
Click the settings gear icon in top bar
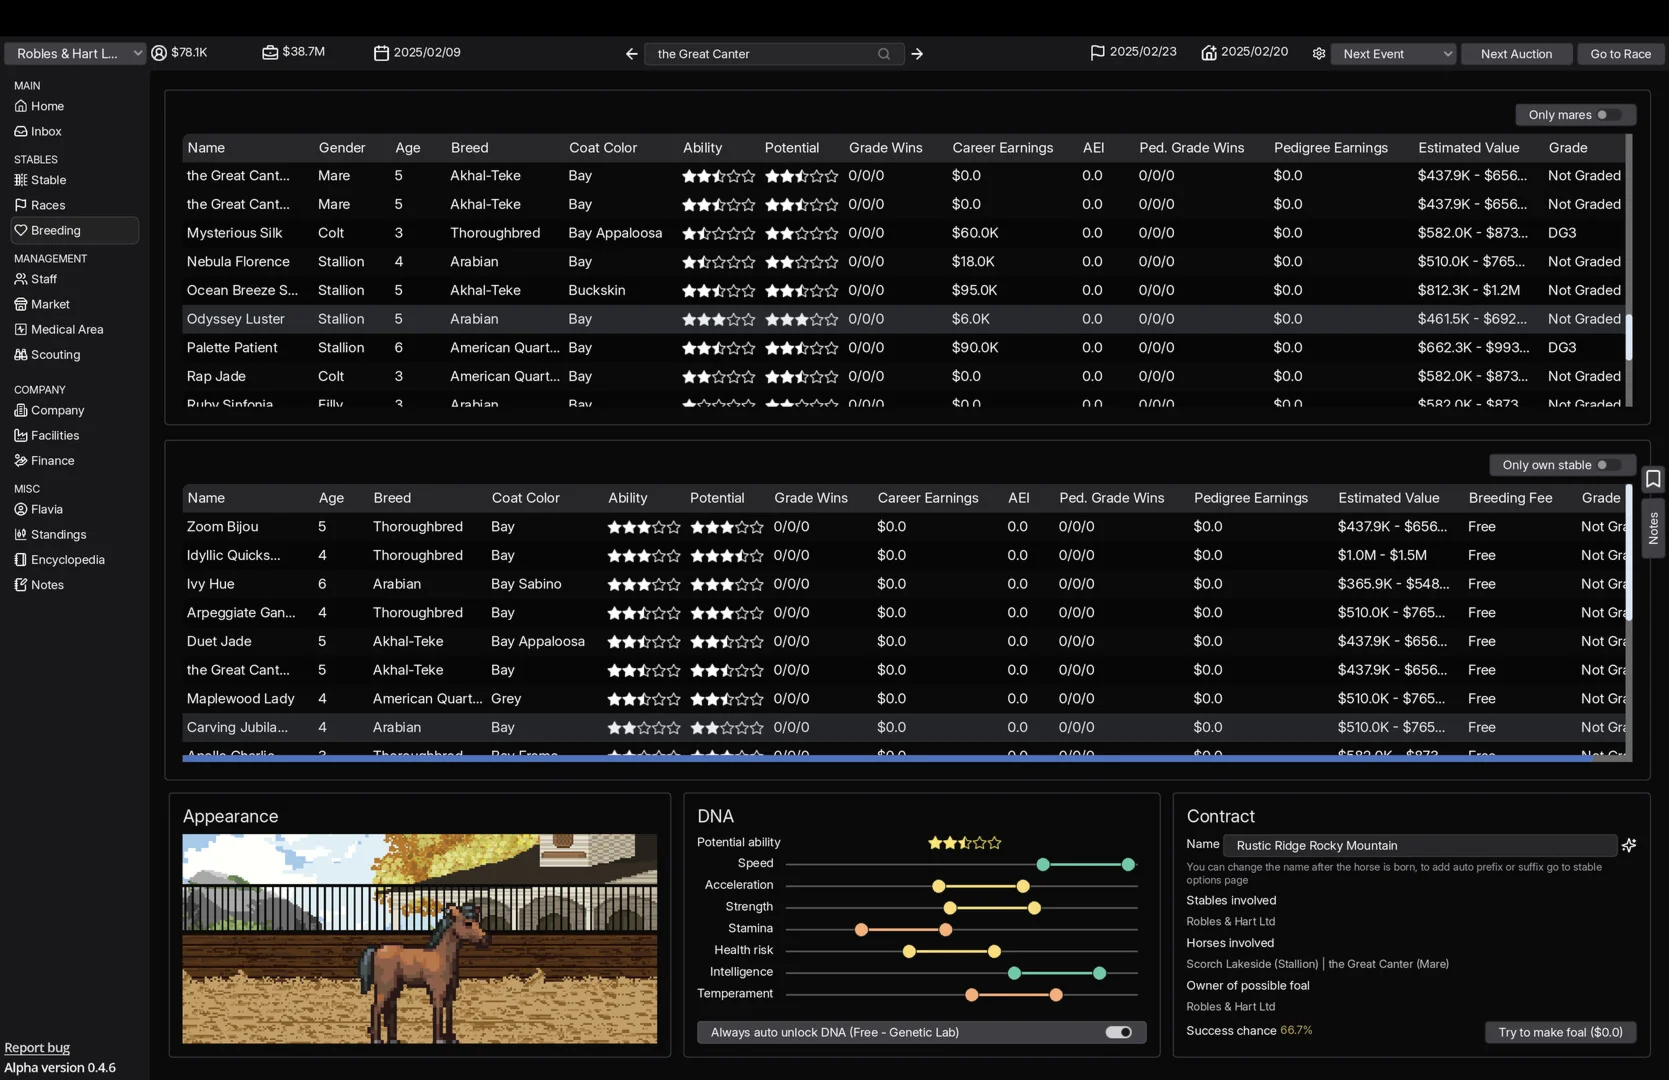[x=1318, y=54]
